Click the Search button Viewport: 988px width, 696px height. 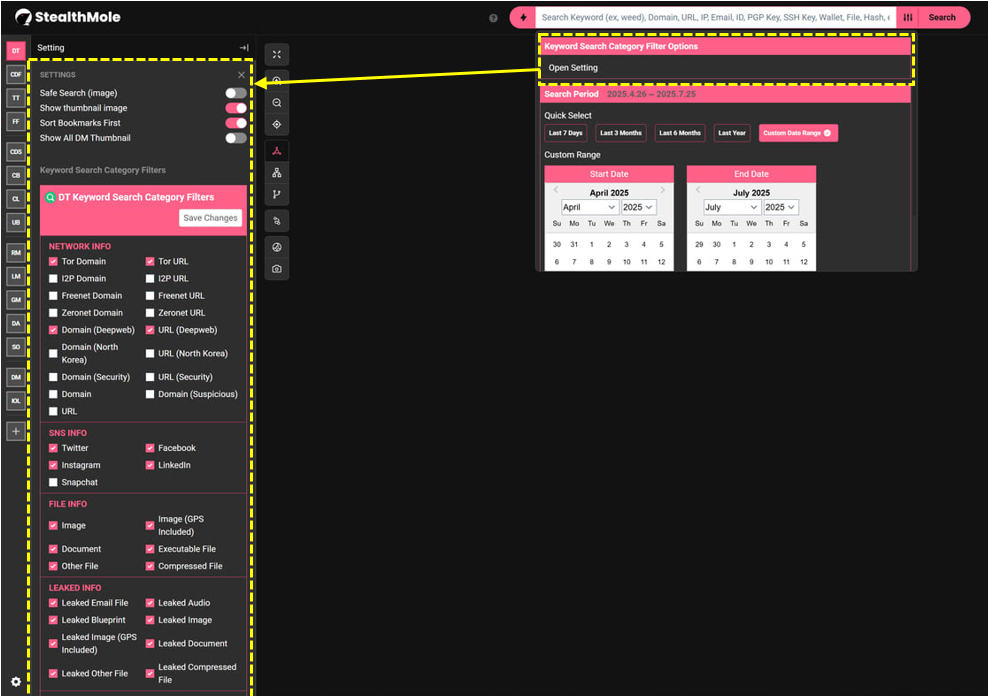tap(942, 18)
